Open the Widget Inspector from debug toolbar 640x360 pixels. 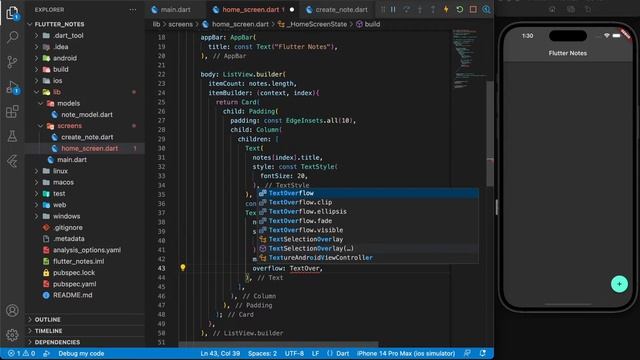tap(486, 9)
